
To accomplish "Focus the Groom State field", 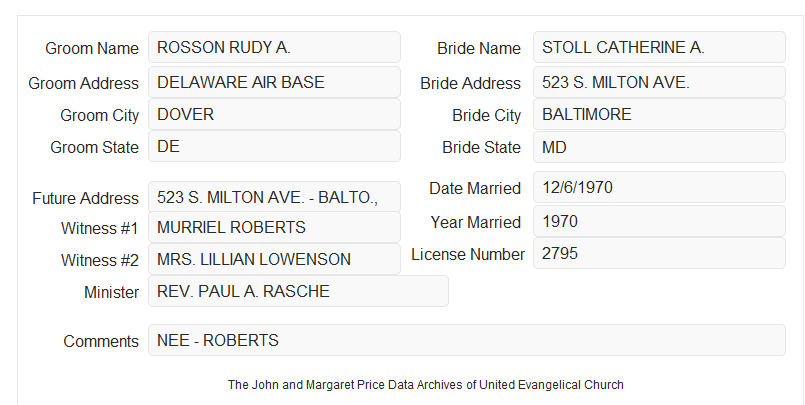I will point(274,146).
